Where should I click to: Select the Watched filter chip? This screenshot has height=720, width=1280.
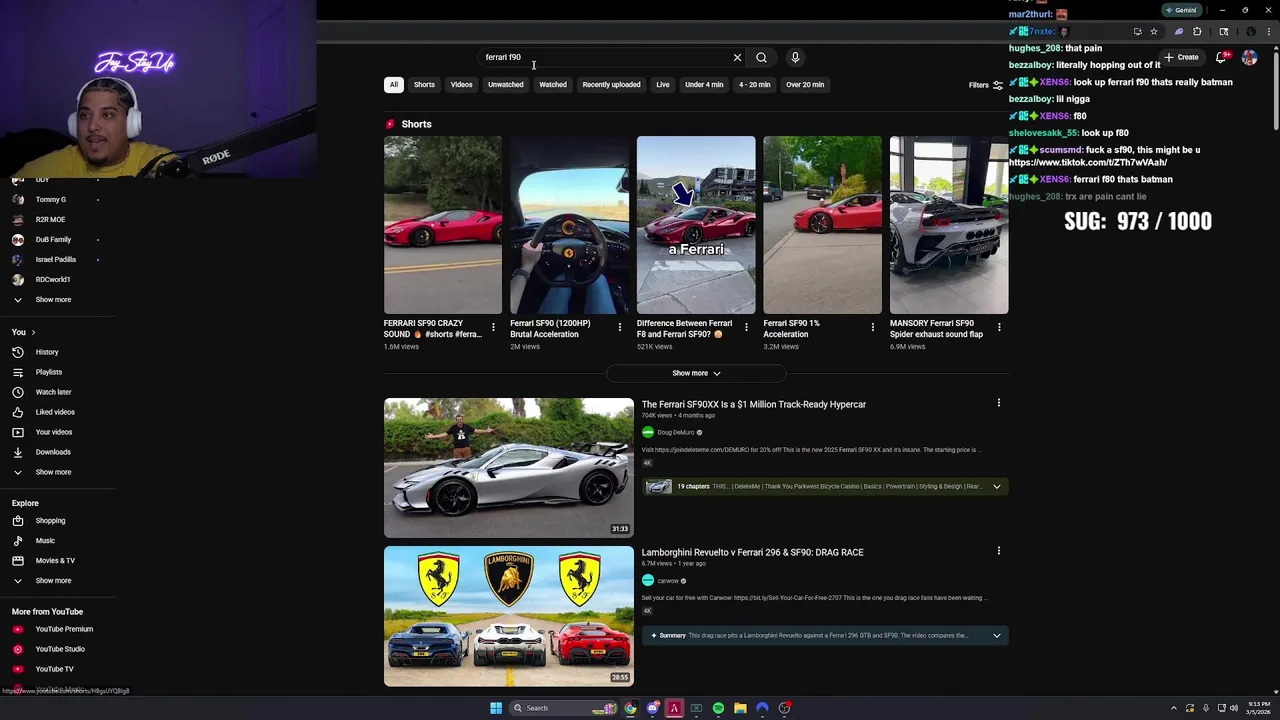[553, 84]
